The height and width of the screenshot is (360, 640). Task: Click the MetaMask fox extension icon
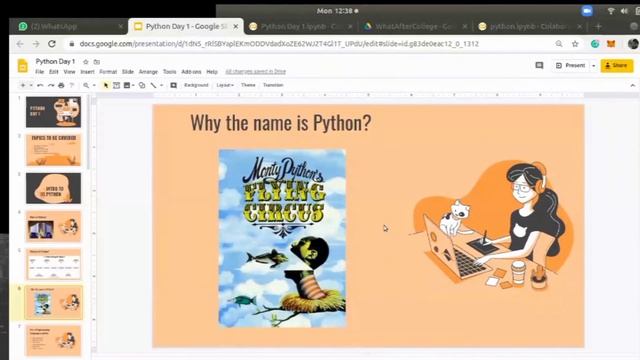point(611,44)
